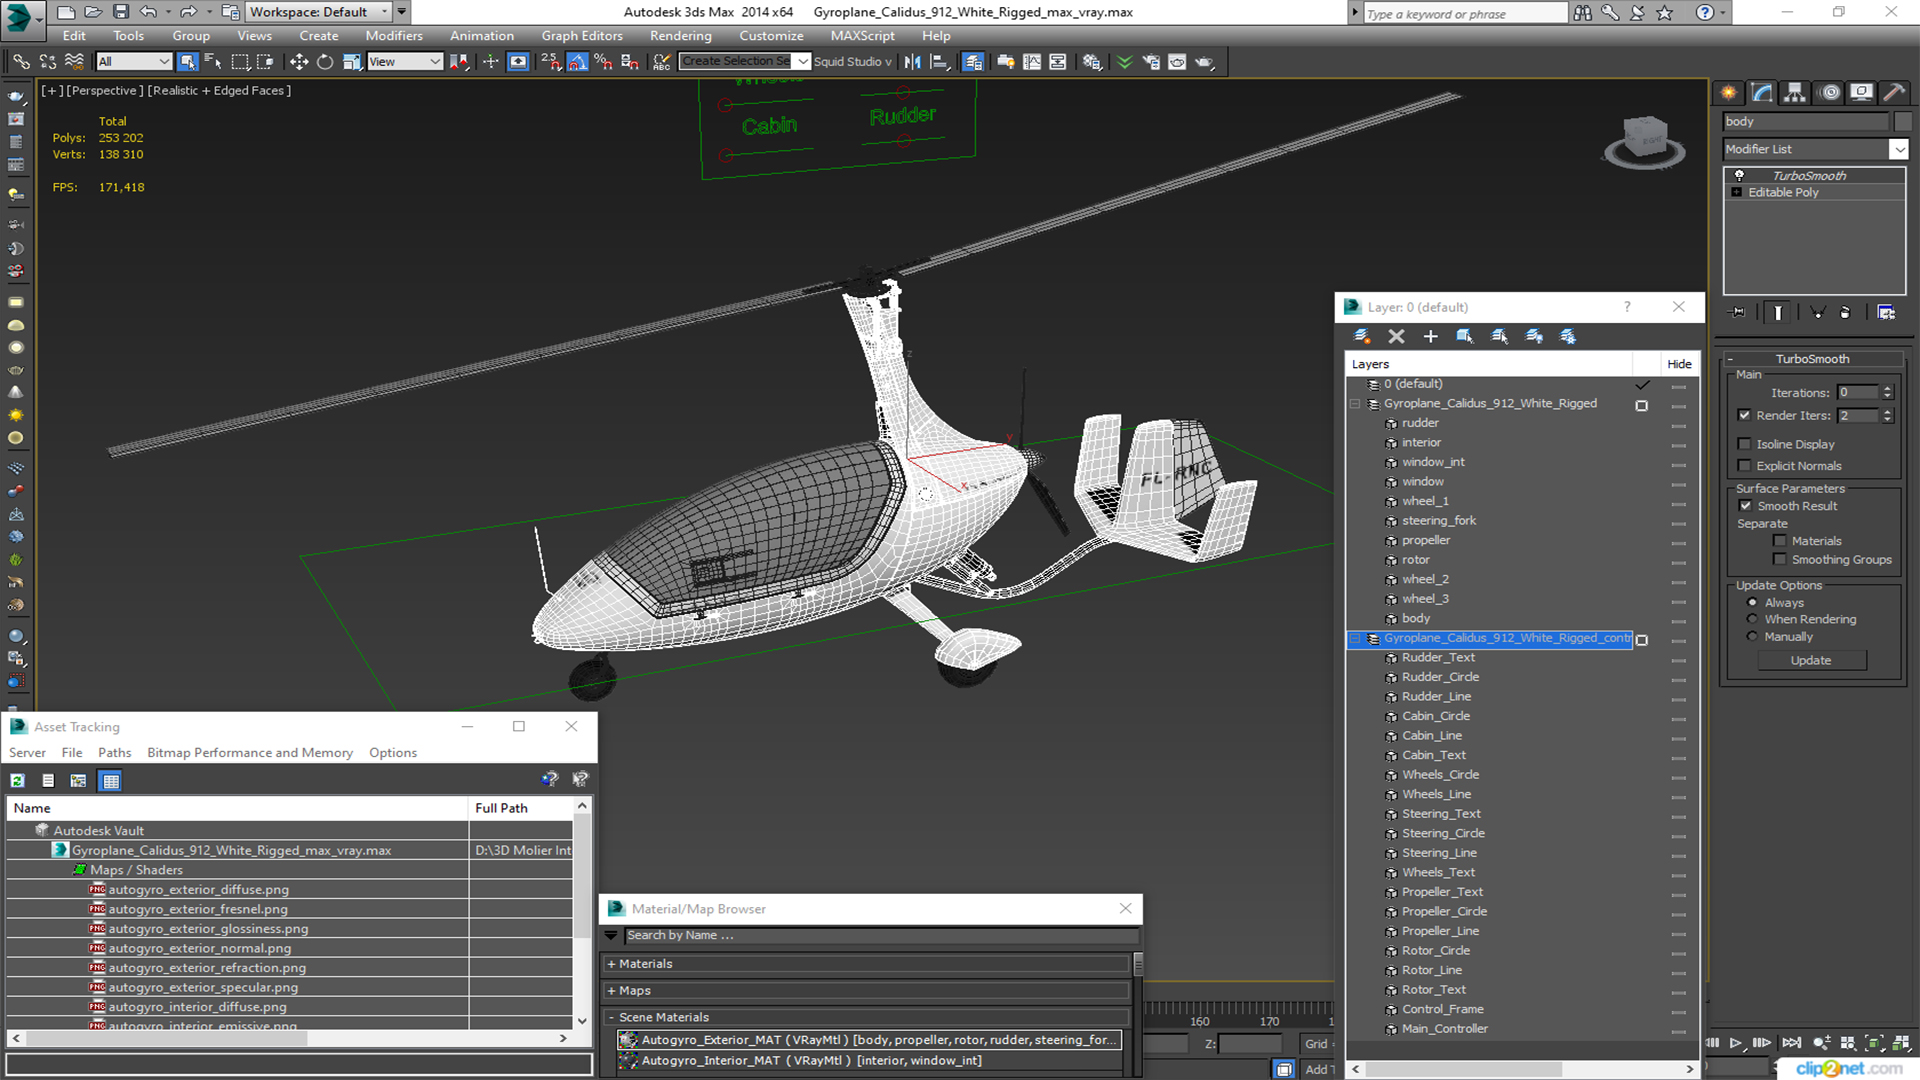Toggle the Render Iters checkbox
This screenshot has width=1920, height=1080.
1744,416
